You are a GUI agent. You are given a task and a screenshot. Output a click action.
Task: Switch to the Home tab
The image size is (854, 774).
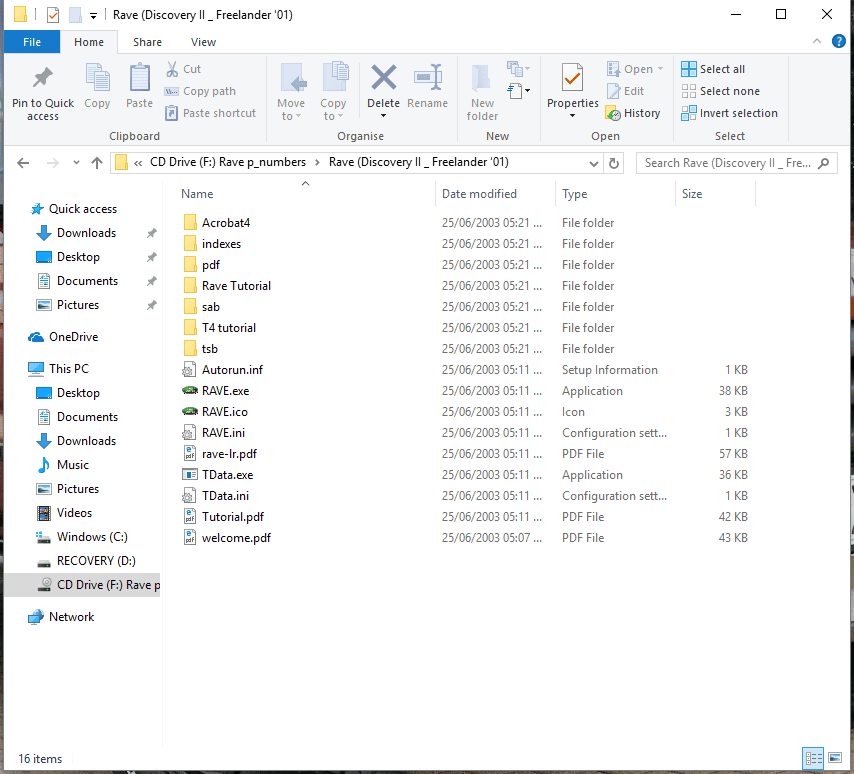pos(89,42)
